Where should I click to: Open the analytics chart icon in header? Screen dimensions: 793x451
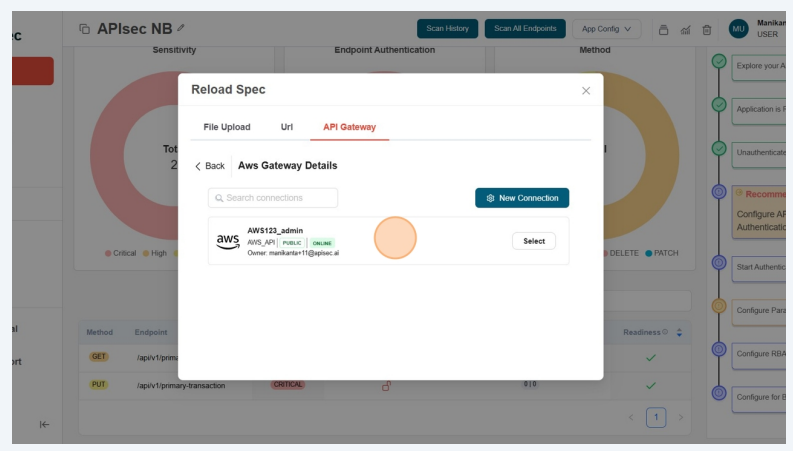point(685,30)
